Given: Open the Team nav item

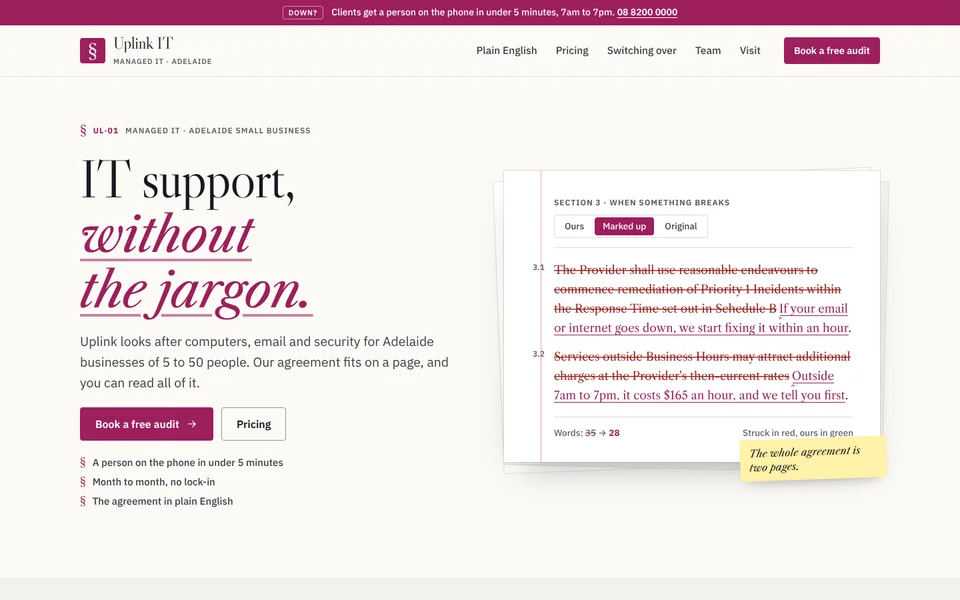Looking at the screenshot, I should tap(708, 51).
